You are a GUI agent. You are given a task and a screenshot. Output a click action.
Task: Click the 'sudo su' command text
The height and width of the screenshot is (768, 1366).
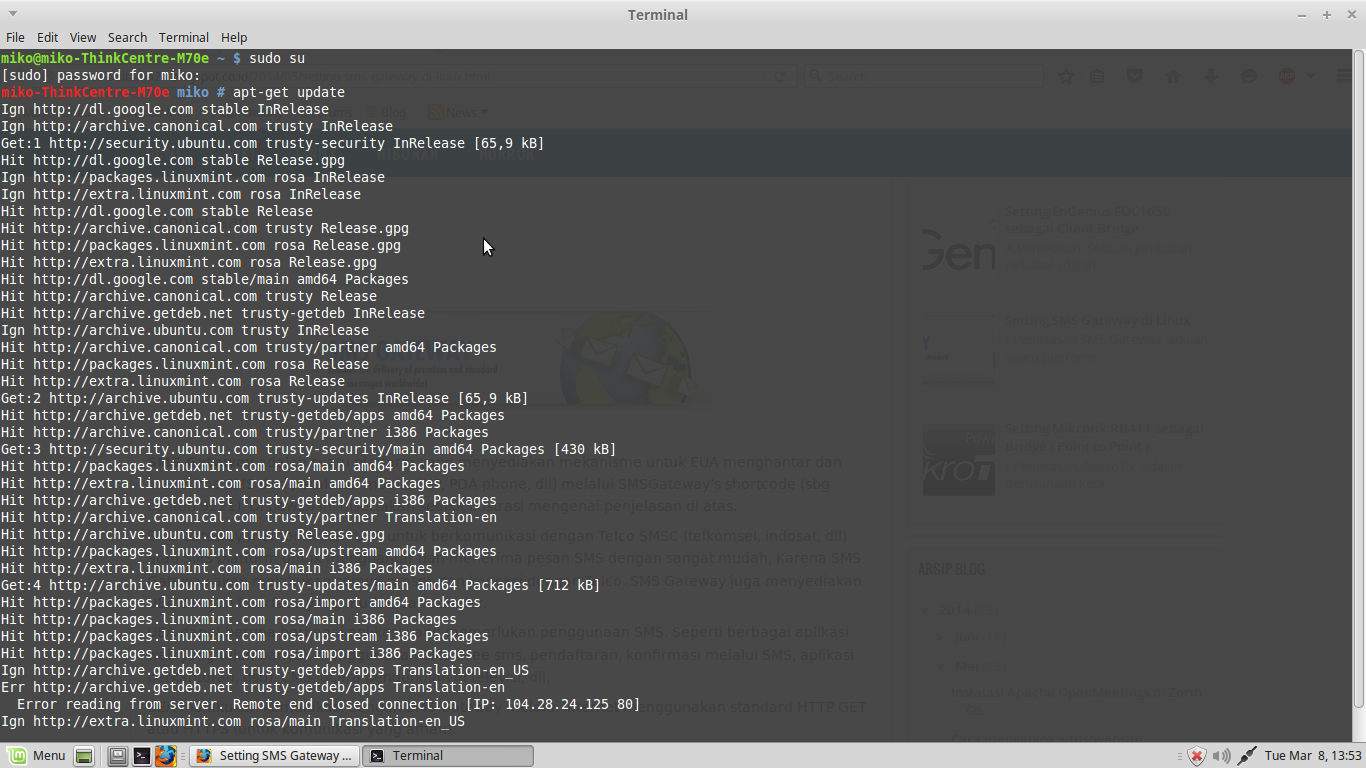point(277,58)
